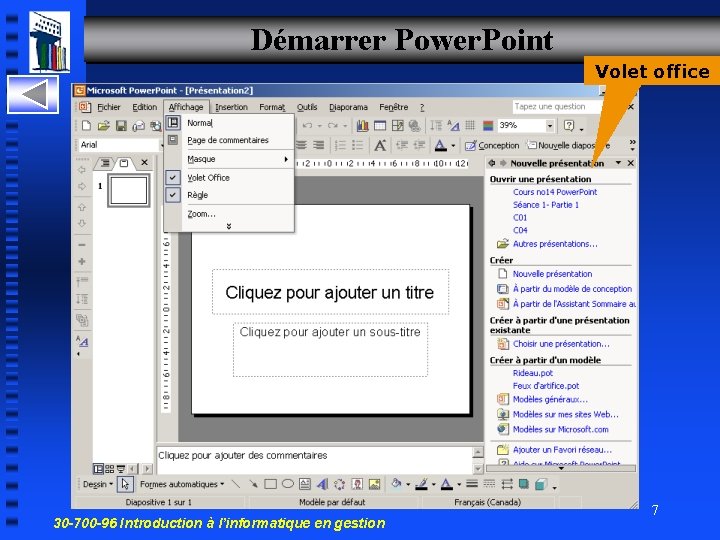
Task: Click the increase font size icon
Action: coord(380,146)
